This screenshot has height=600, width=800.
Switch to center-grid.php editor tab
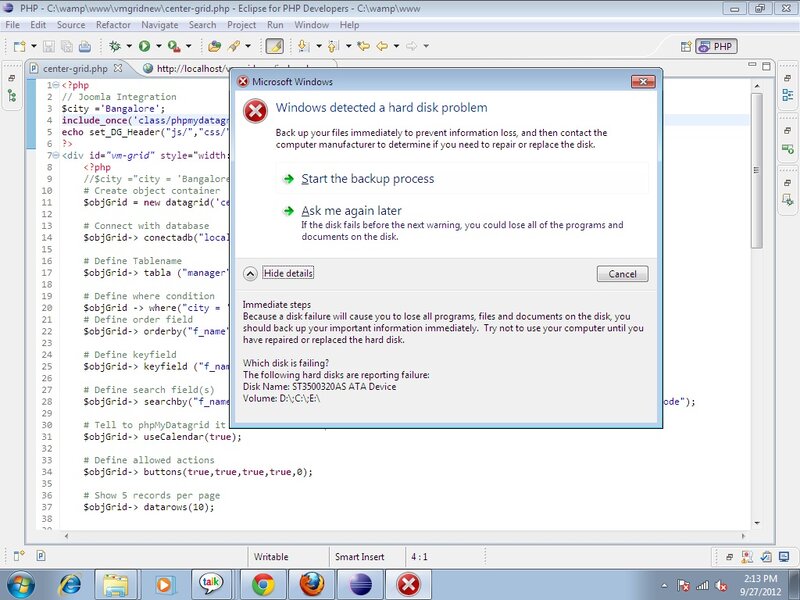click(x=74, y=68)
